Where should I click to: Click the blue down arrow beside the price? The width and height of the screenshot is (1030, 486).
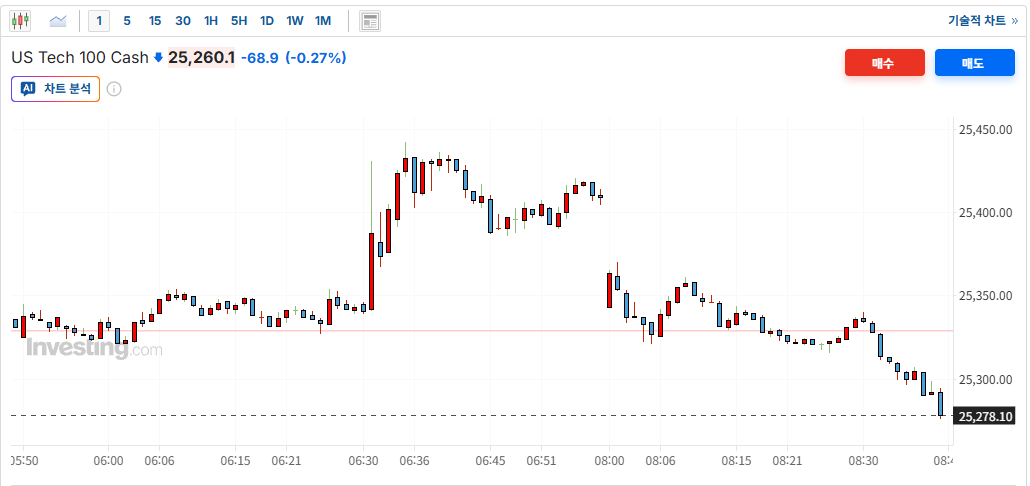pyautogui.click(x=158, y=58)
